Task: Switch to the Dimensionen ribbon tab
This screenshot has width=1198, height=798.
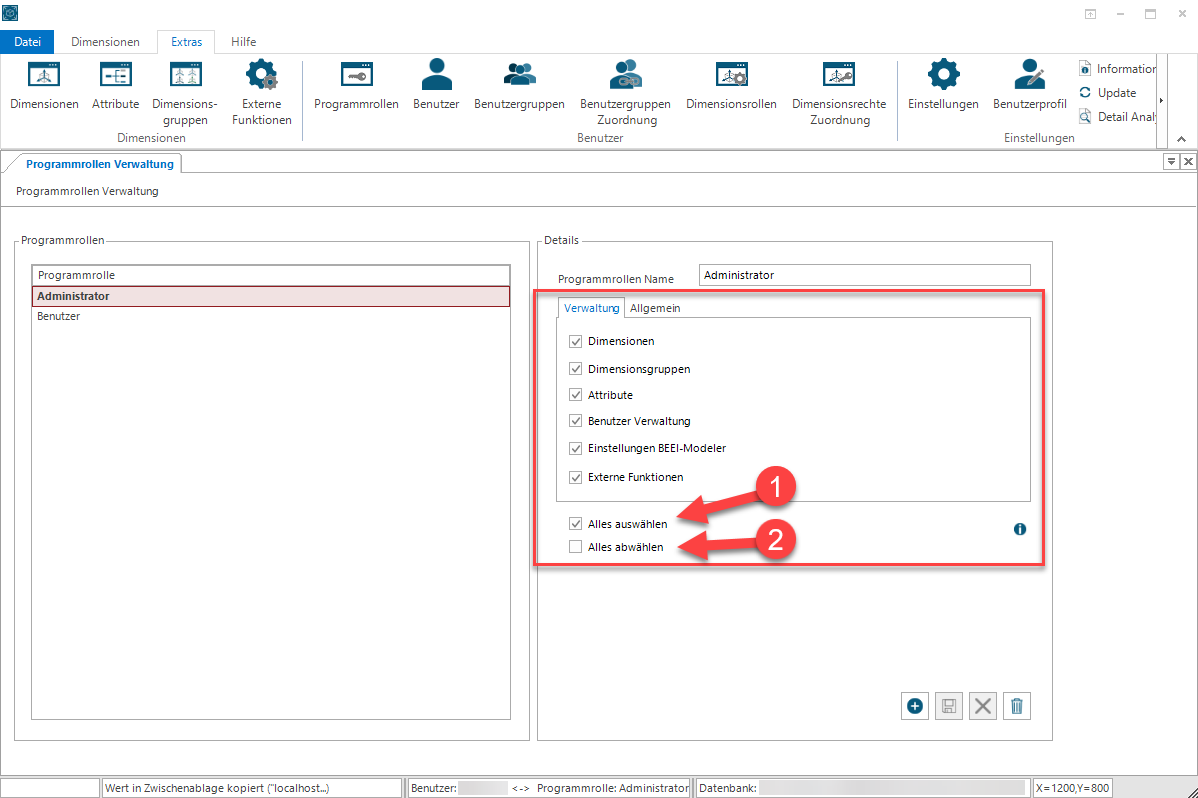Action: pyautogui.click(x=105, y=42)
